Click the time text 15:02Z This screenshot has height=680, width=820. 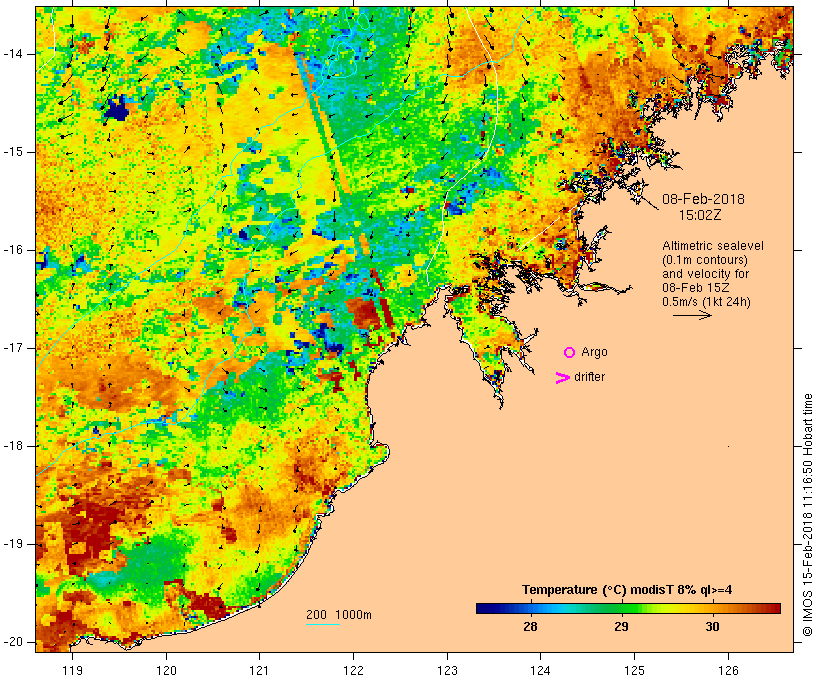700,215
